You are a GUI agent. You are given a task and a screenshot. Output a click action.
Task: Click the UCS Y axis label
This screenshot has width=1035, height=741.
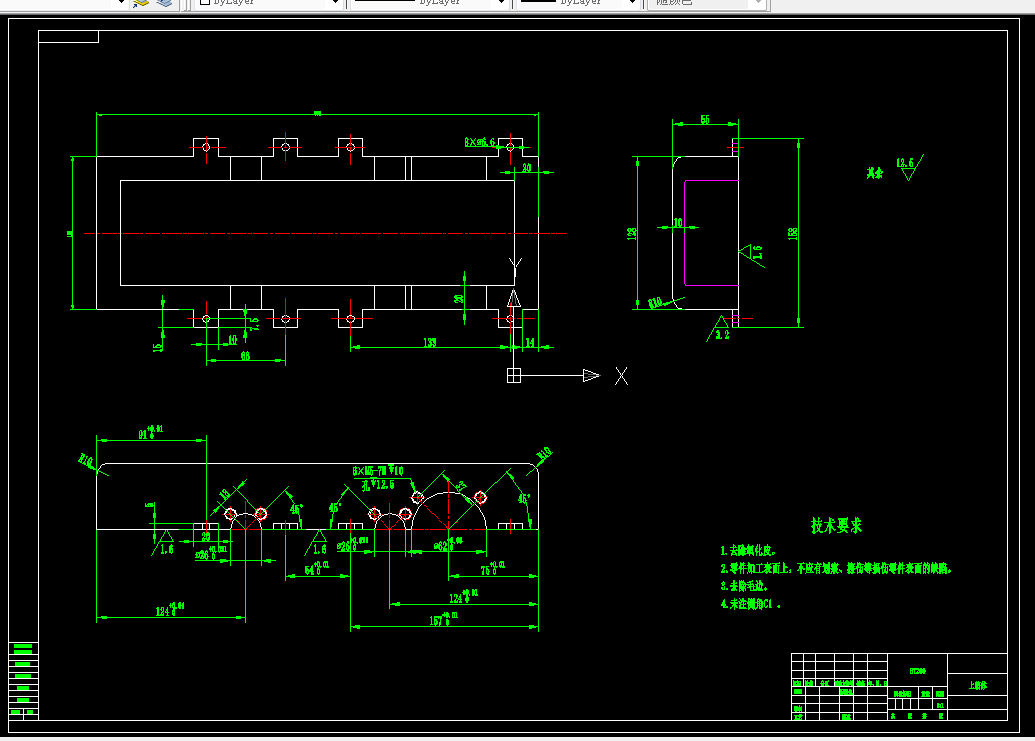(516, 265)
